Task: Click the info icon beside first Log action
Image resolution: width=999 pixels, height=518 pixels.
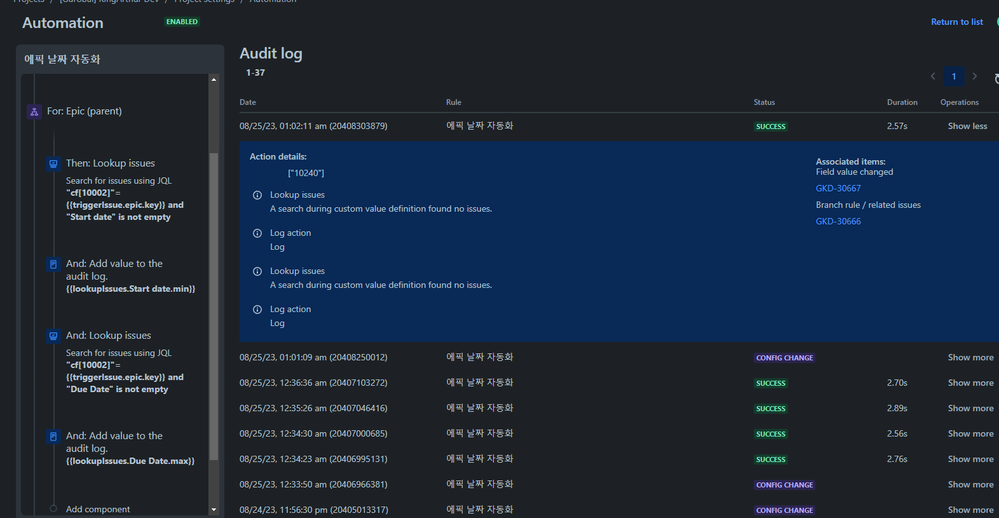Action: point(257,233)
